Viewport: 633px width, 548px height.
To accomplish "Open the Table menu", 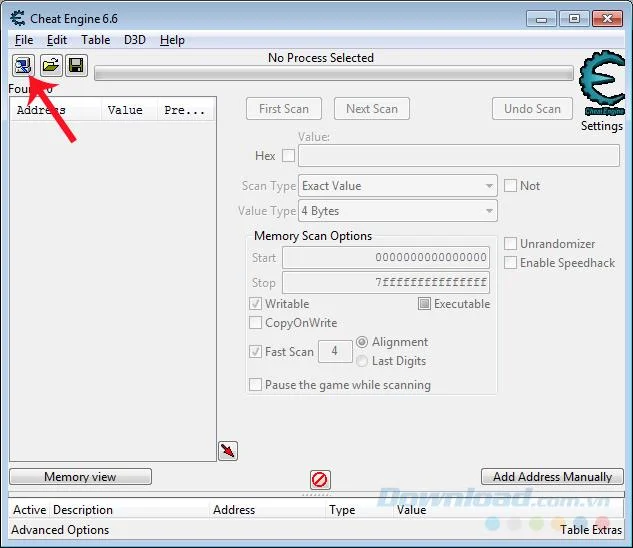I will tap(96, 40).
